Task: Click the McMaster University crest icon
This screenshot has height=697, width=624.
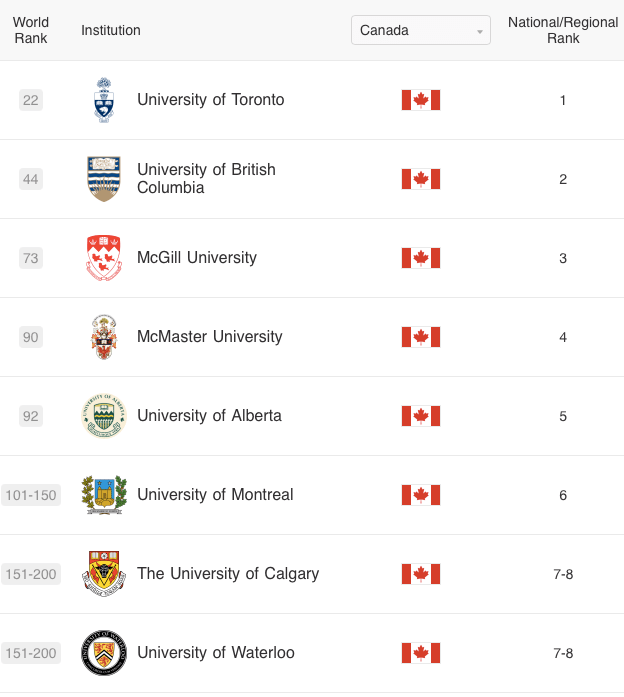Action: 104,337
